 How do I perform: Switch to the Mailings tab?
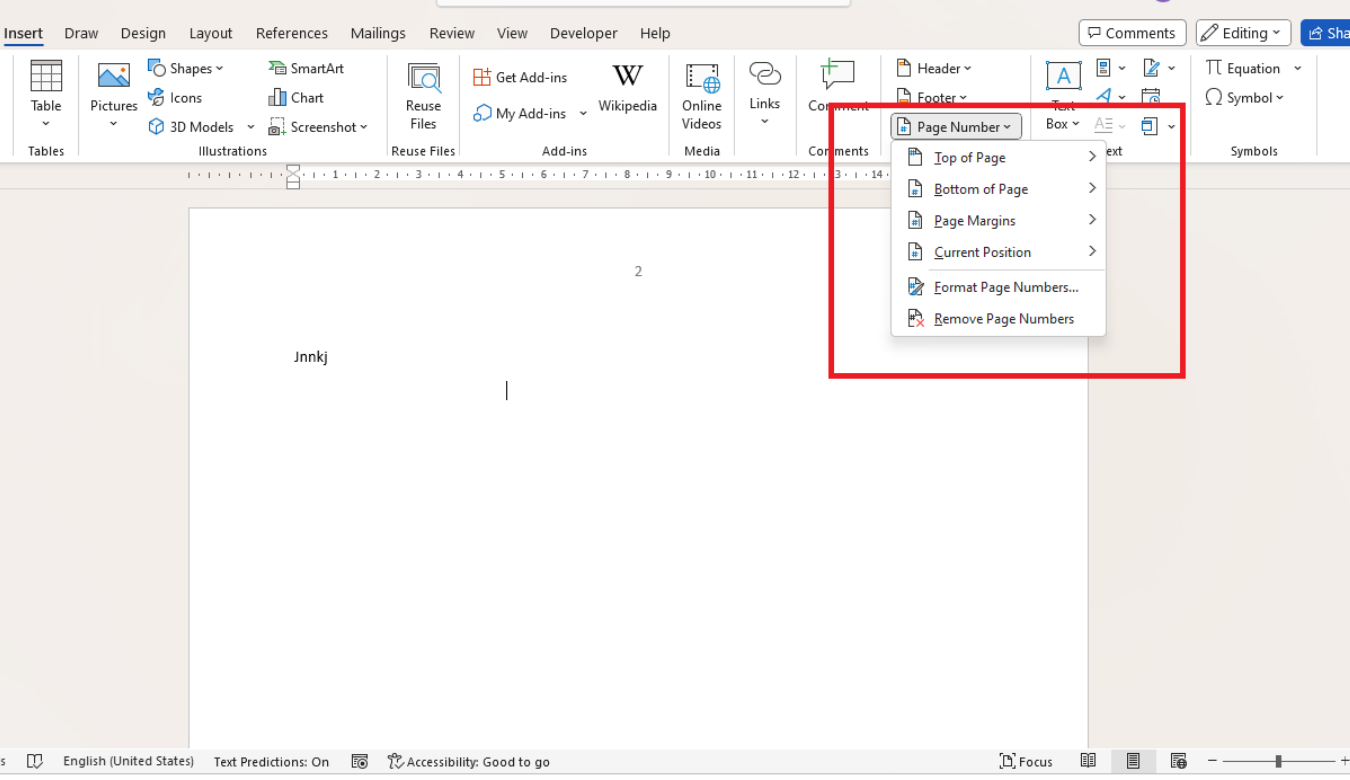pyautogui.click(x=378, y=33)
